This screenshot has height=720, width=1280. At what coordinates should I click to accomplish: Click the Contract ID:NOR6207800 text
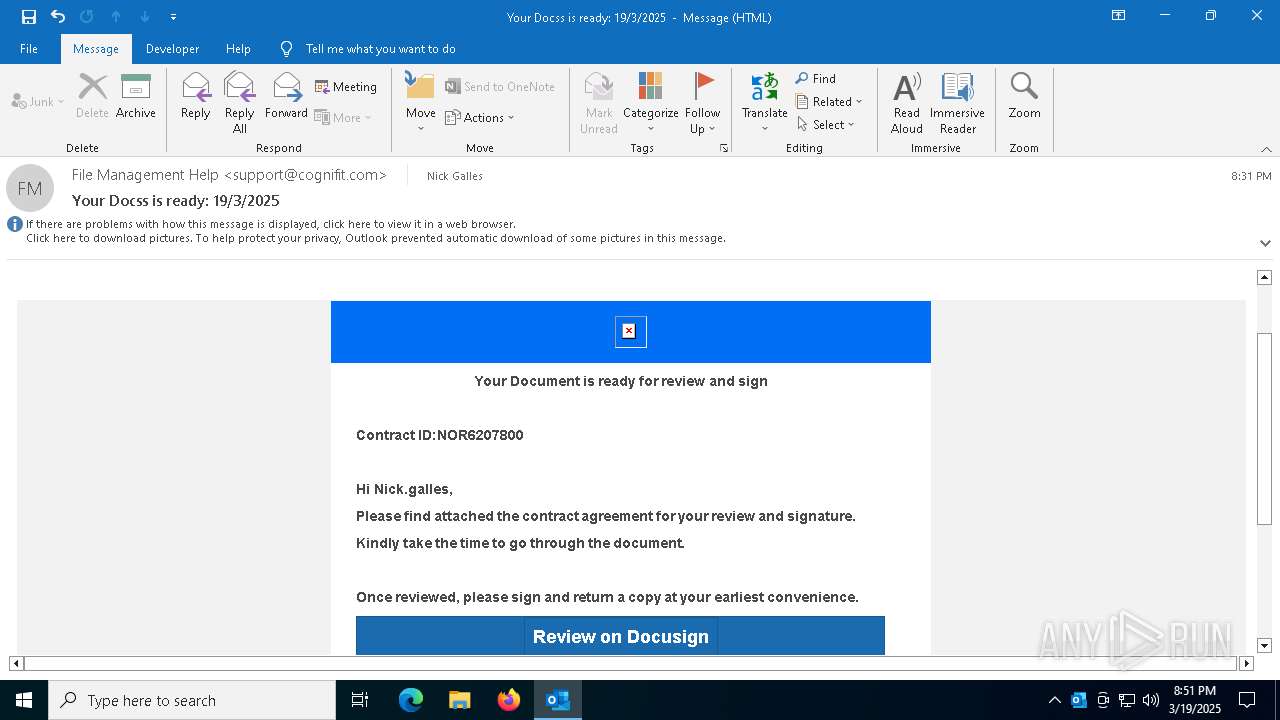440,435
